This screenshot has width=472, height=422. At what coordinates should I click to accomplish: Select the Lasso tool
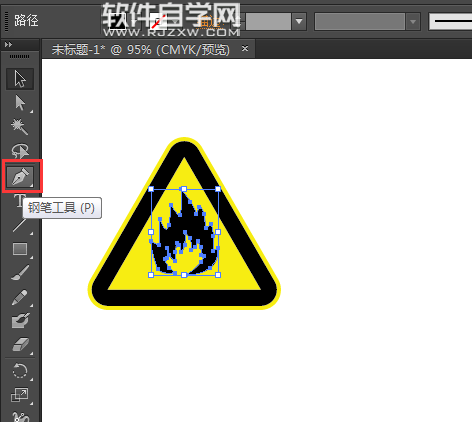20,151
